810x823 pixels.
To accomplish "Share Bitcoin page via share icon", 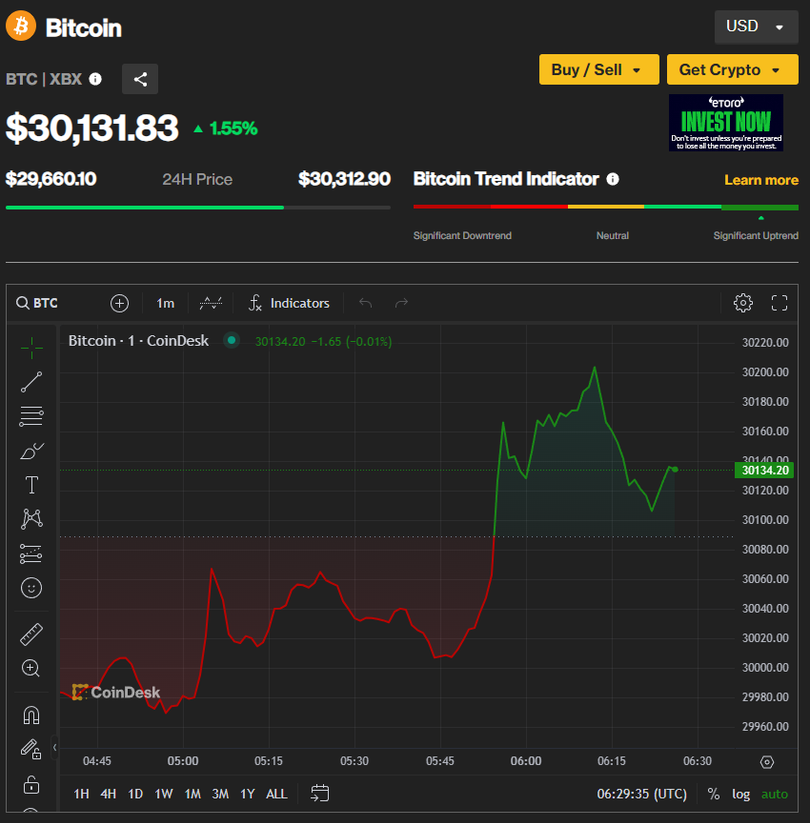I will click(x=140, y=79).
